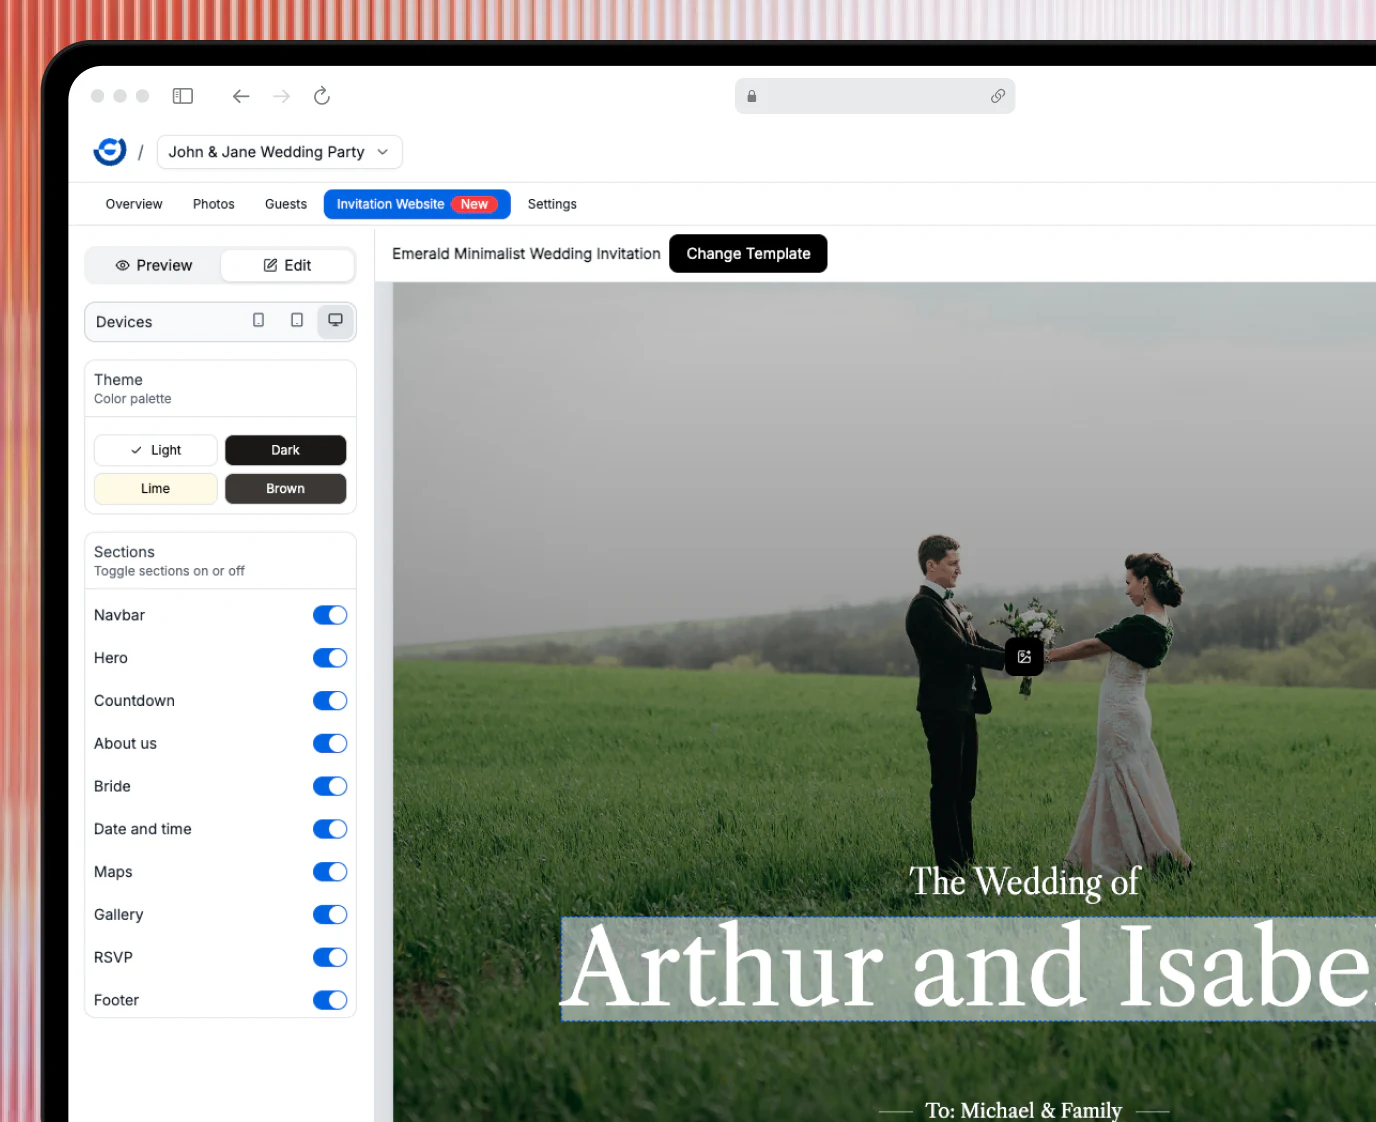Viewport: 1376px width, 1122px height.
Task: Choose the Lime color palette swatch
Action: click(x=156, y=489)
